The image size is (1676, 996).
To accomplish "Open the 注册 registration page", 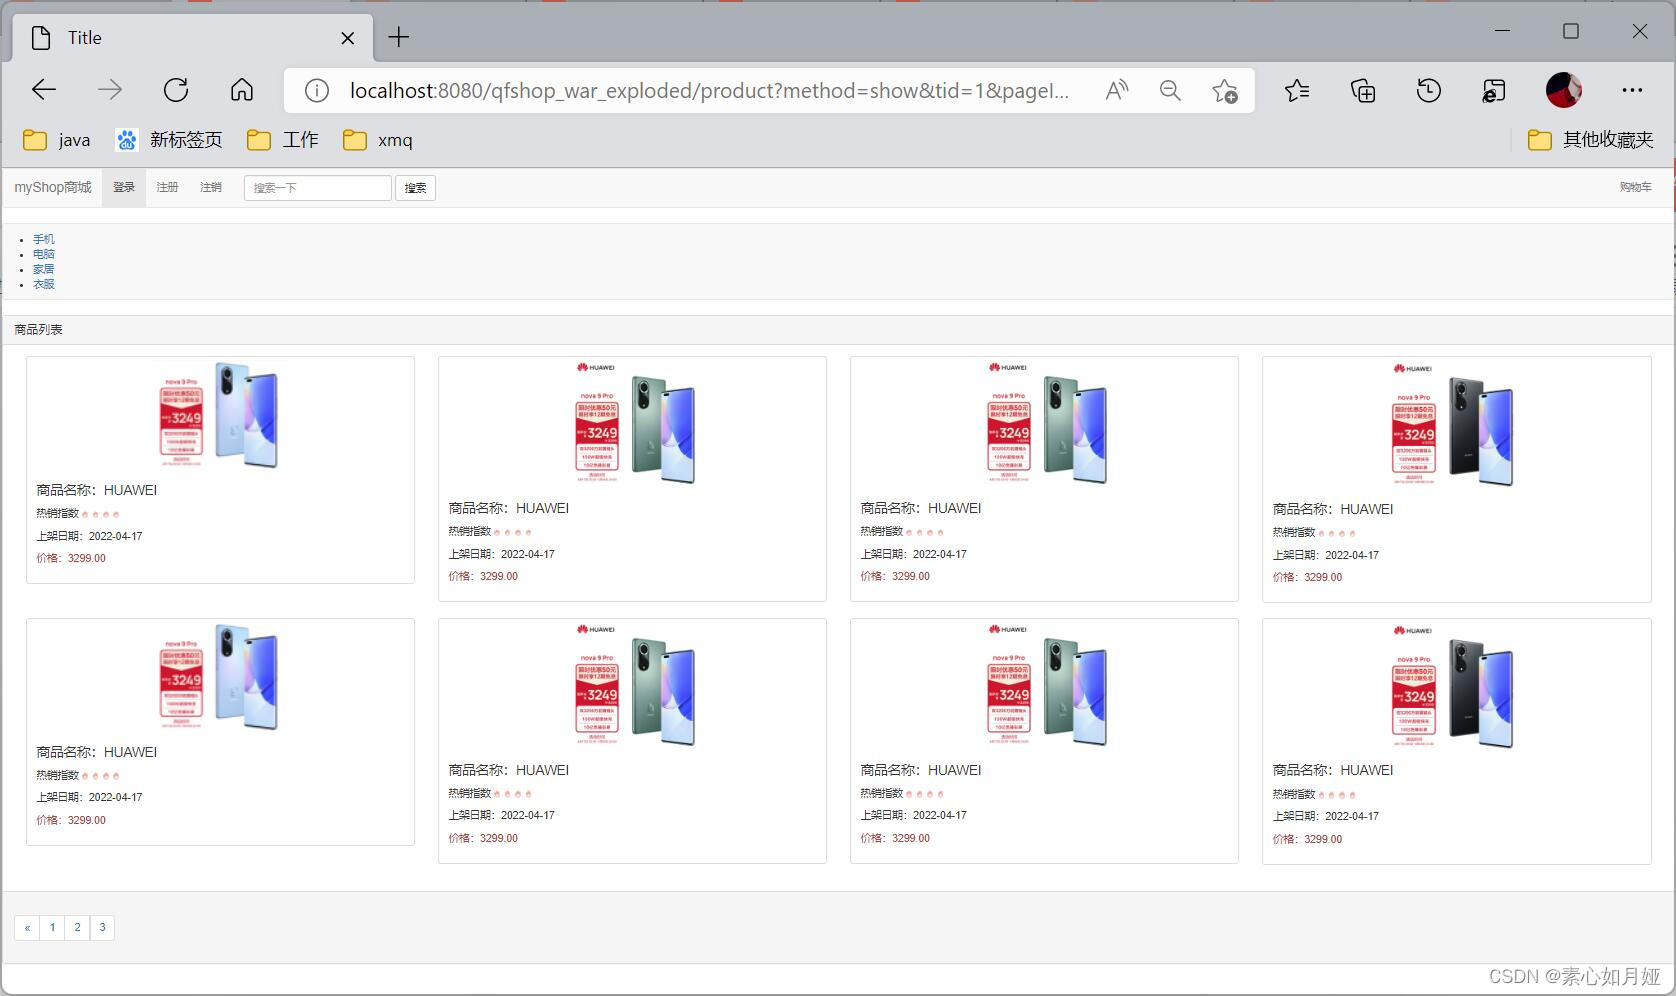I will tap(167, 187).
